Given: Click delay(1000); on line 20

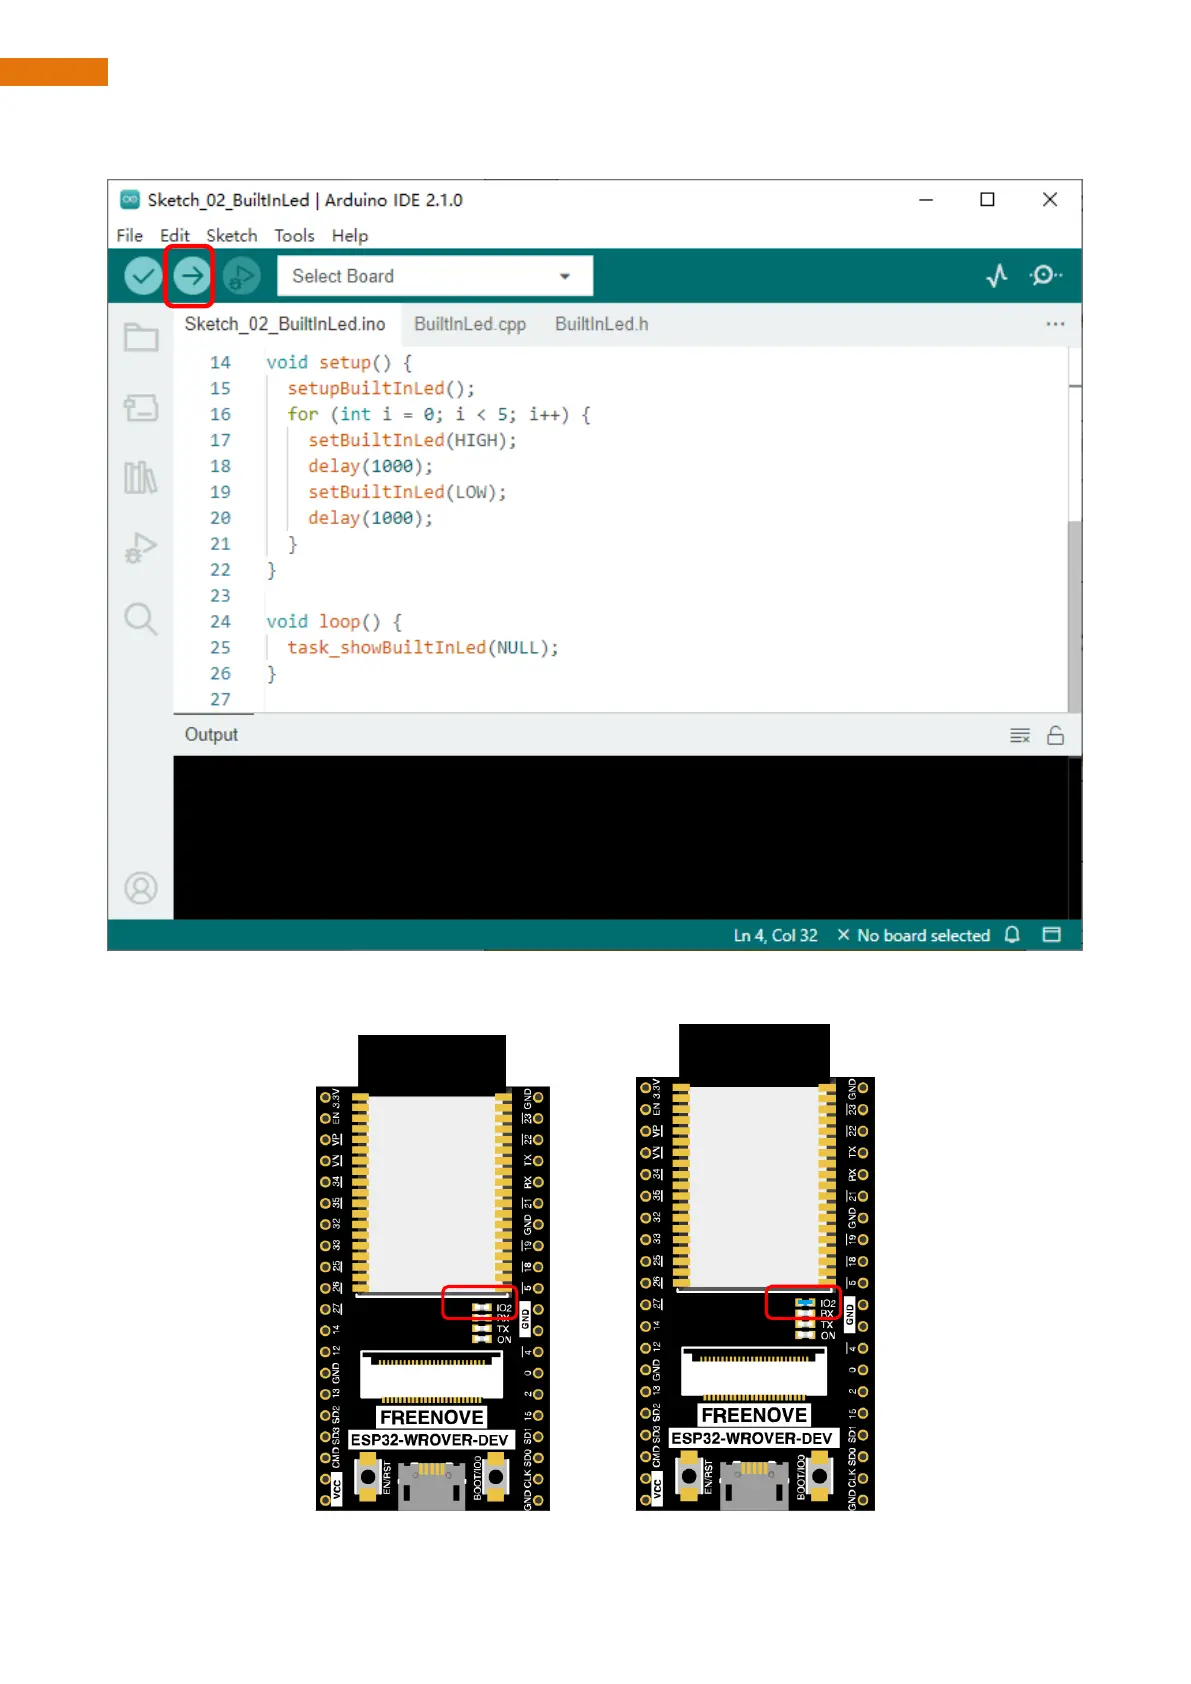Looking at the screenshot, I should point(370,518).
